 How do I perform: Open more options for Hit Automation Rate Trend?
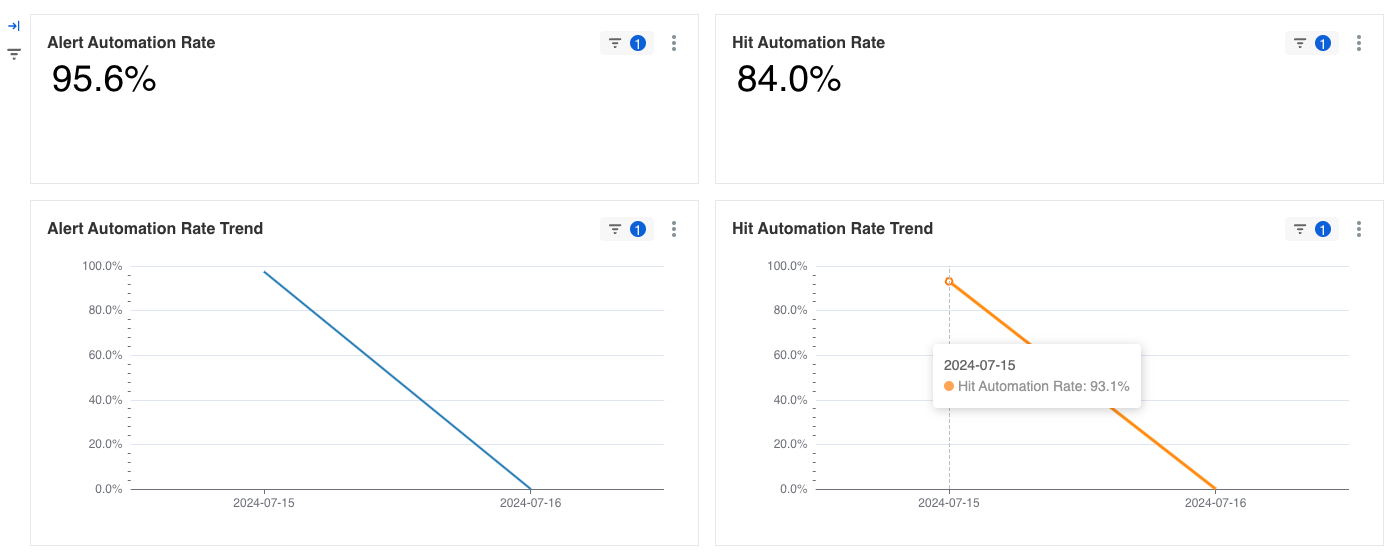1359,229
